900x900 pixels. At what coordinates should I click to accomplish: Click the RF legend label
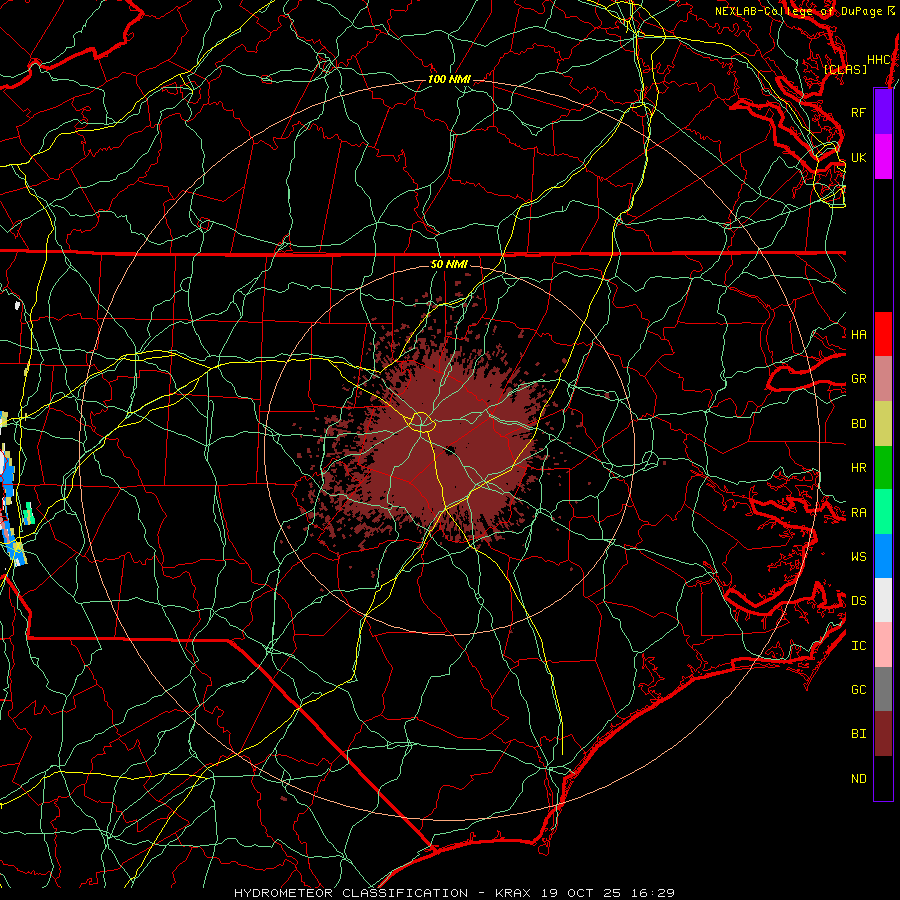tap(858, 112)
